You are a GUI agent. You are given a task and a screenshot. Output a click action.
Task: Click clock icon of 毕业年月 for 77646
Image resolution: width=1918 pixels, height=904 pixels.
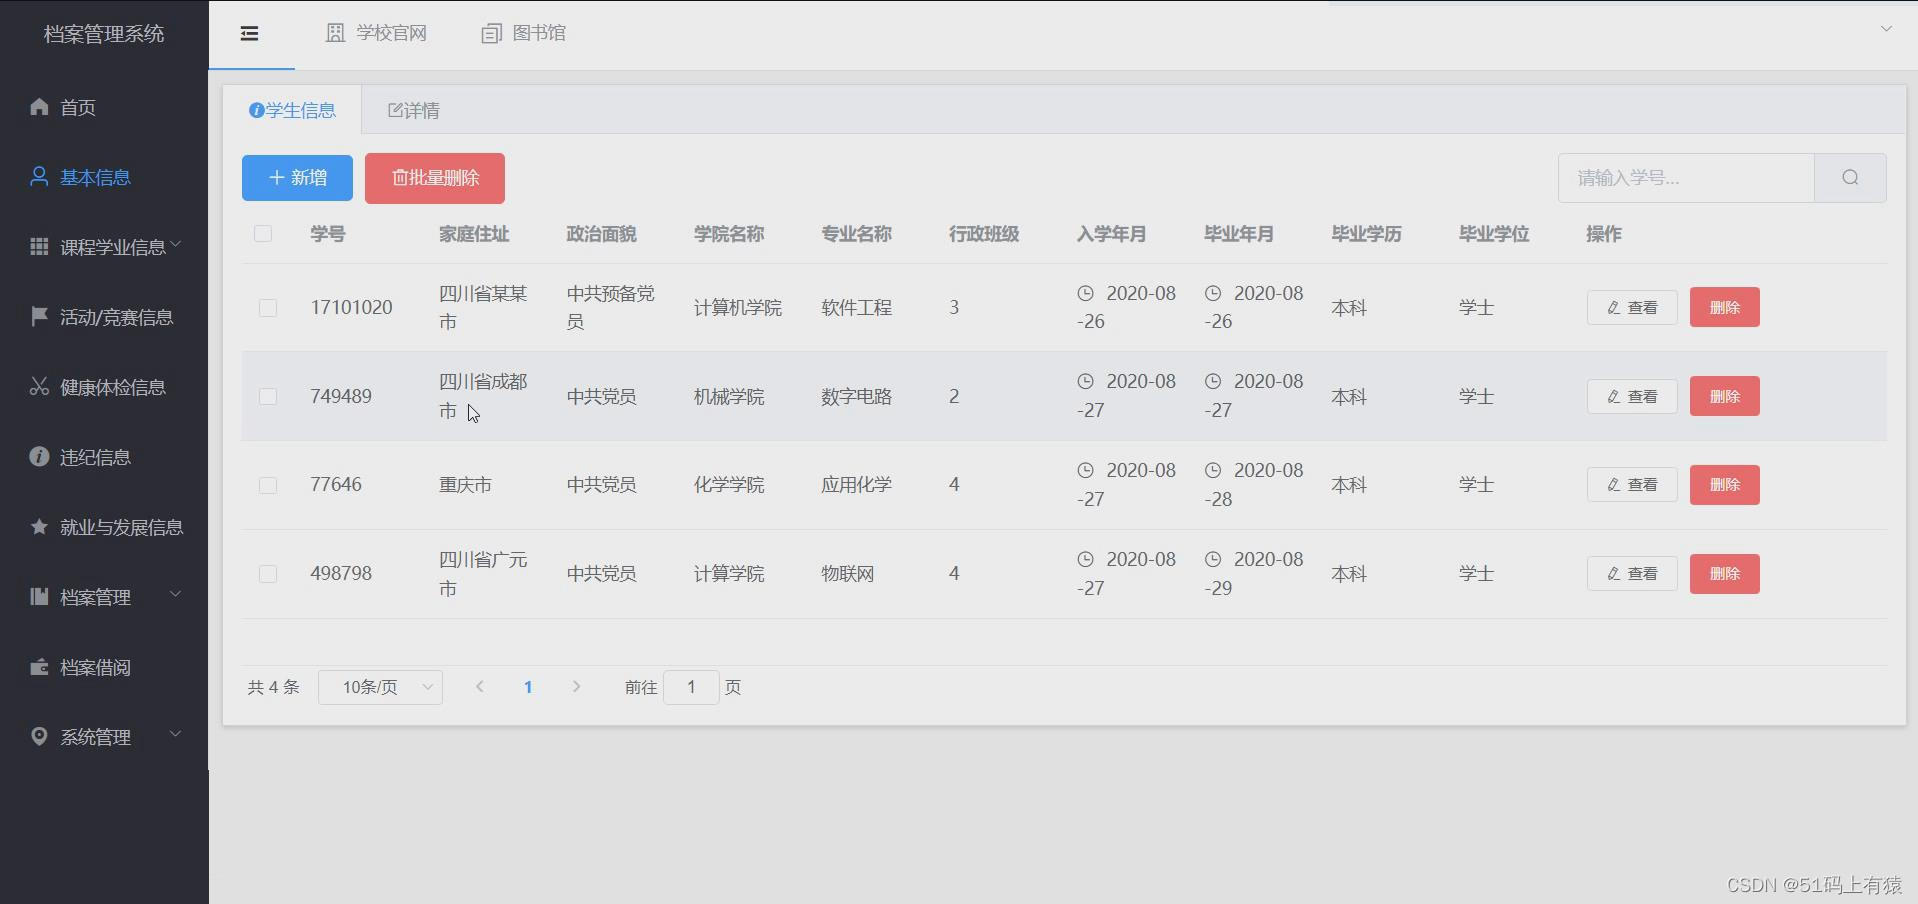(1213, 470)
